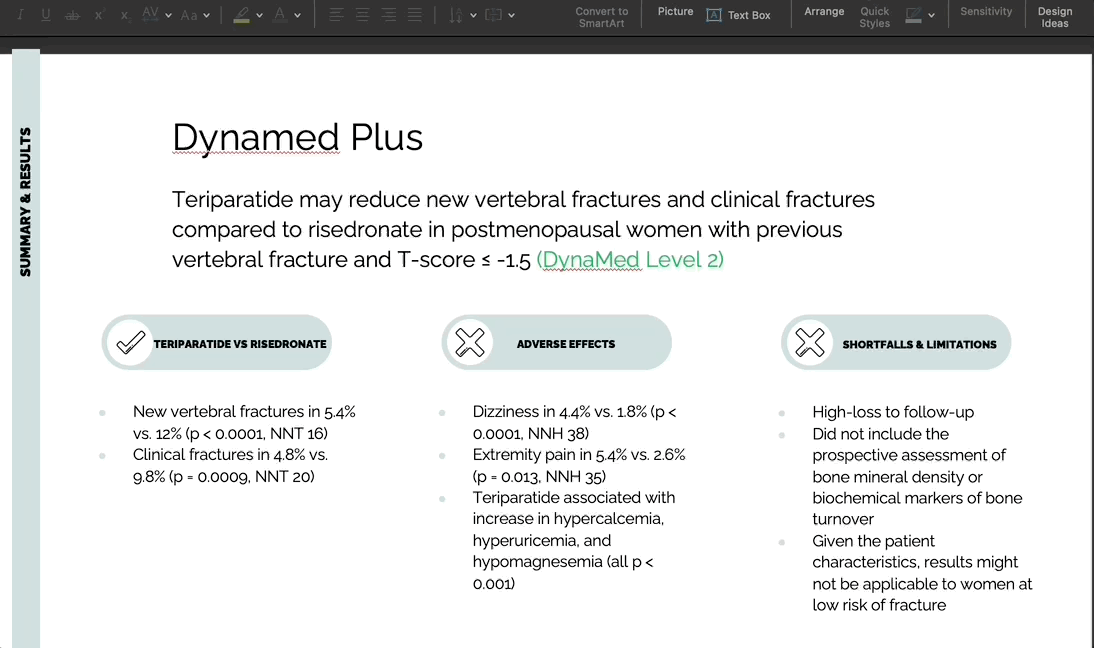
Task: Select the X icon beside Shortfalls & Limitations
Action: 809,342
